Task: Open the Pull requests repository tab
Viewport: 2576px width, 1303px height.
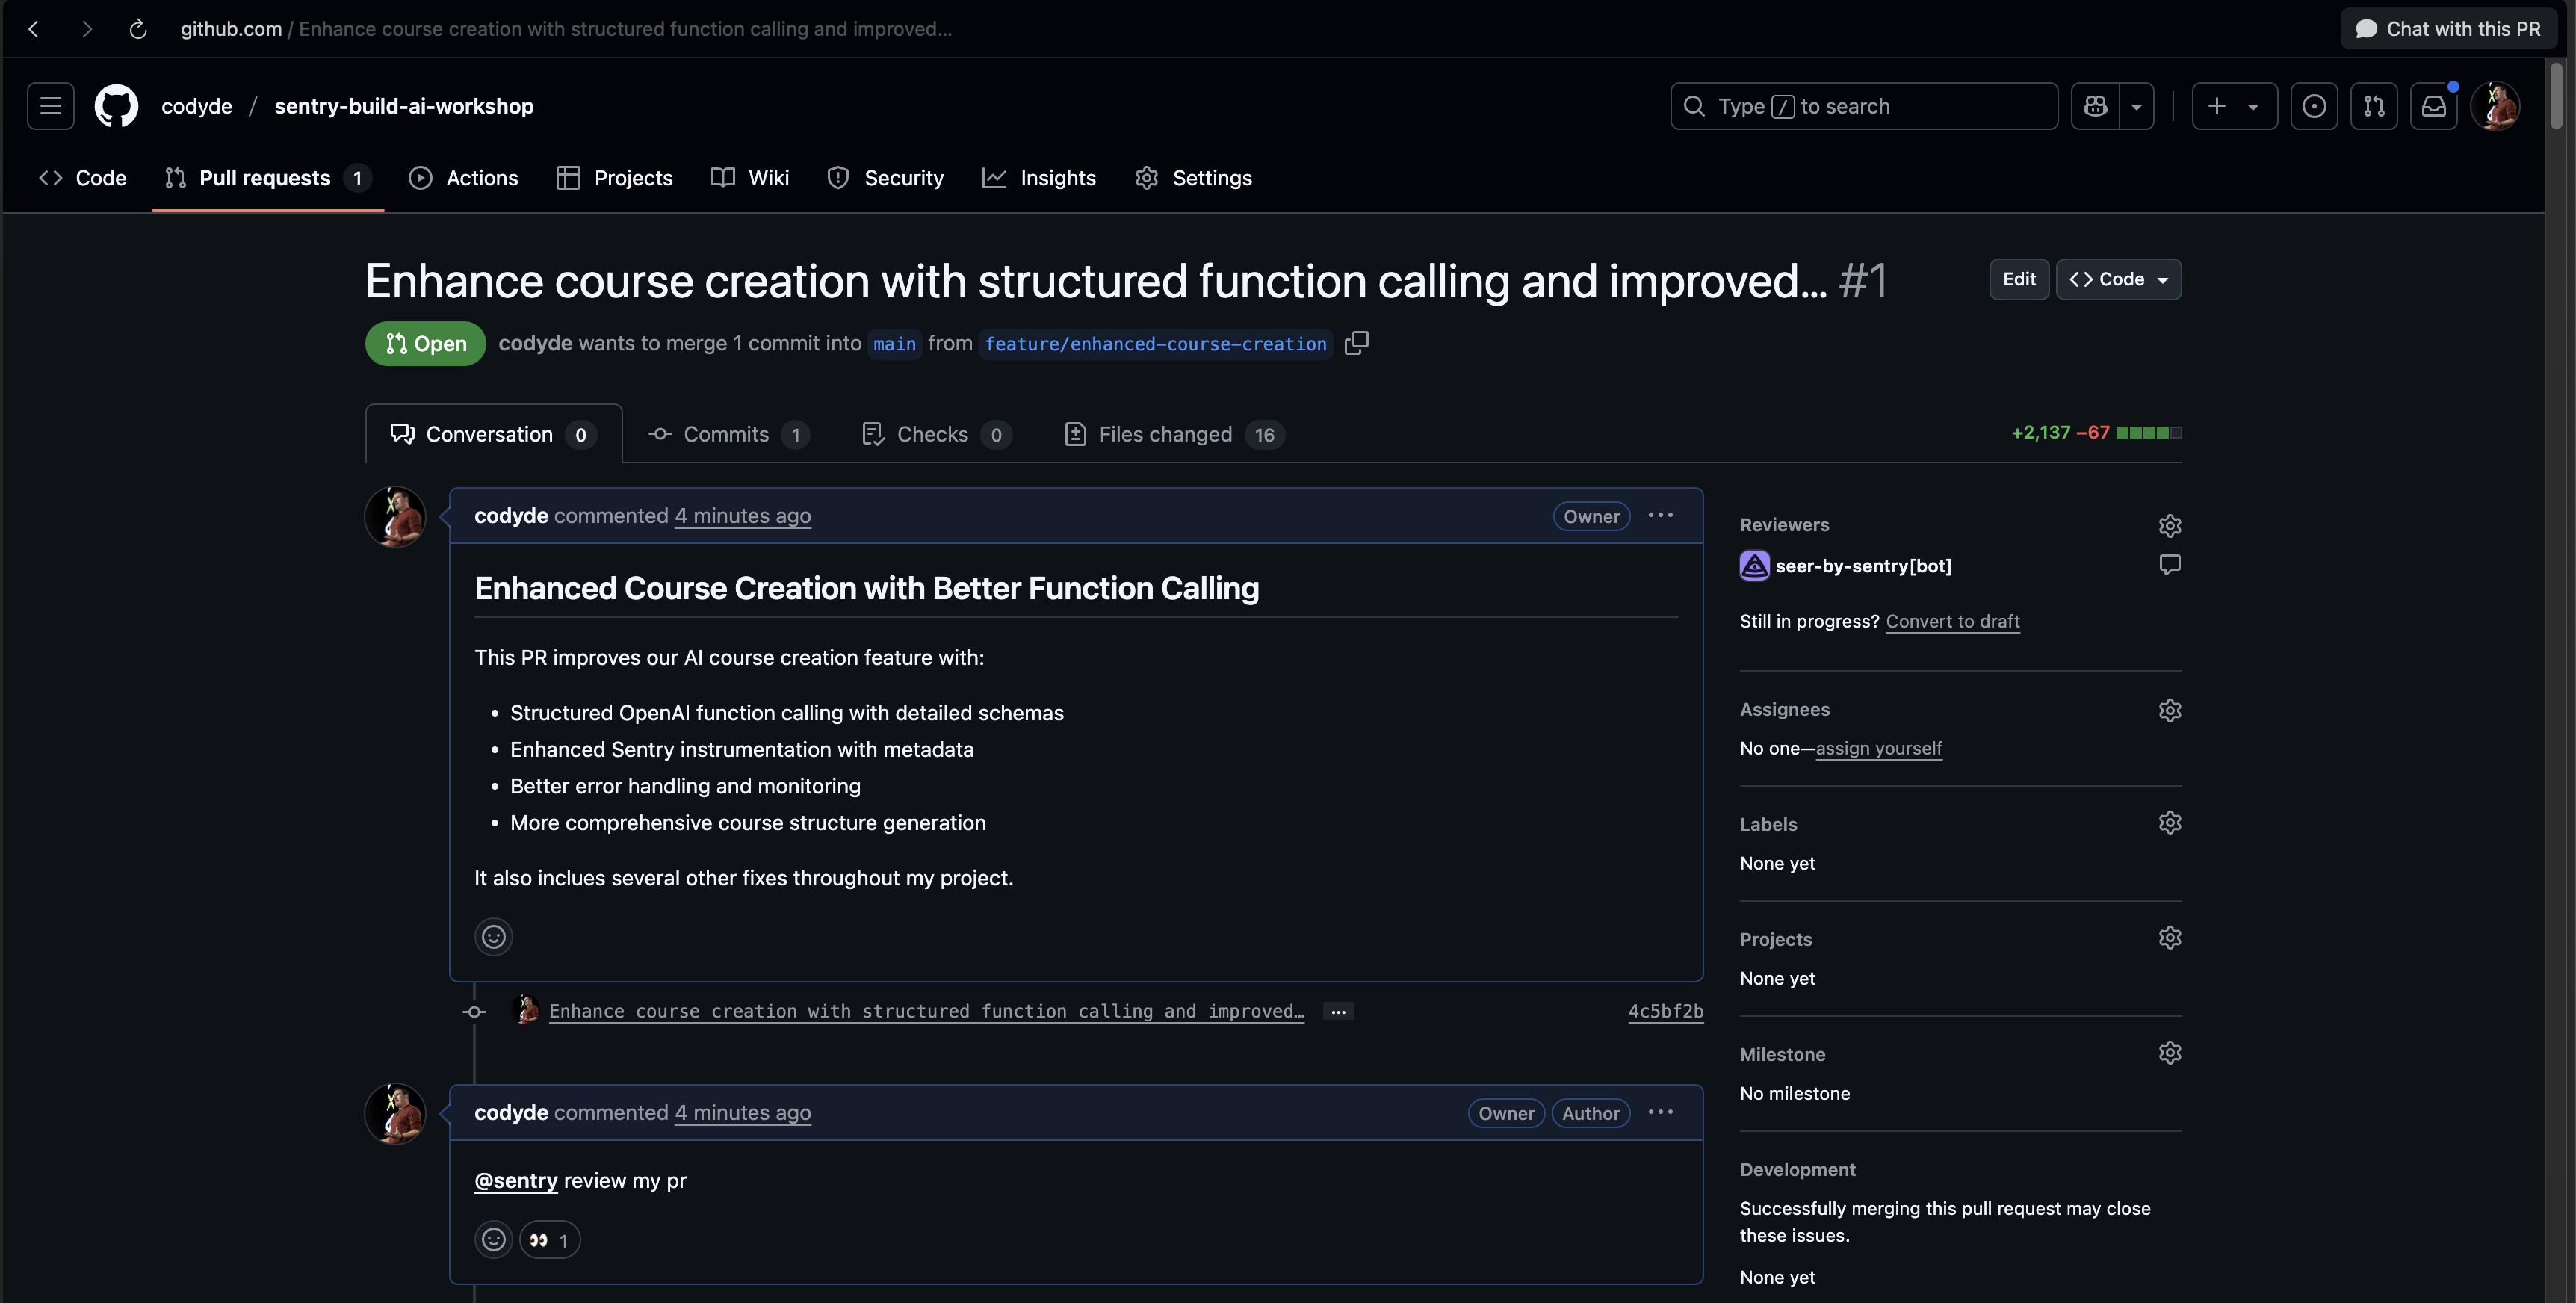Action: 268,178
